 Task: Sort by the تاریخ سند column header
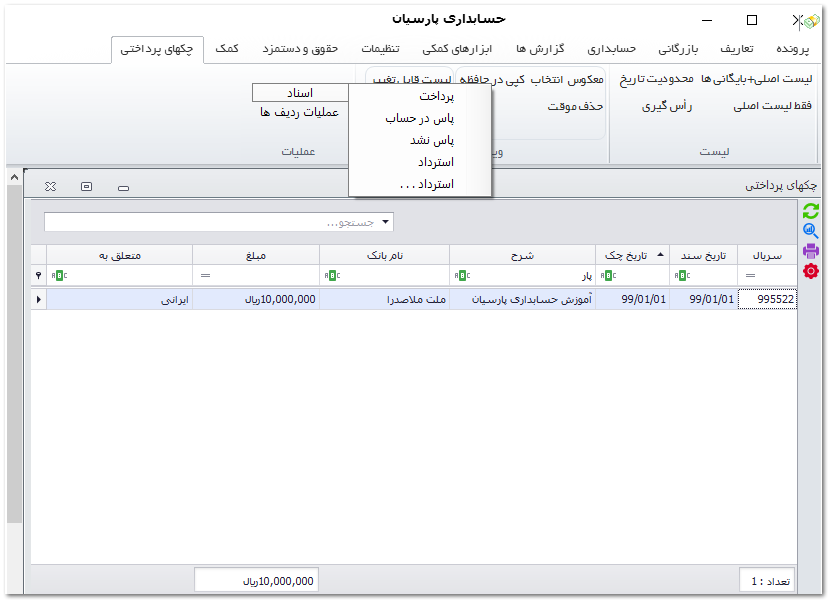click(705, 255)
